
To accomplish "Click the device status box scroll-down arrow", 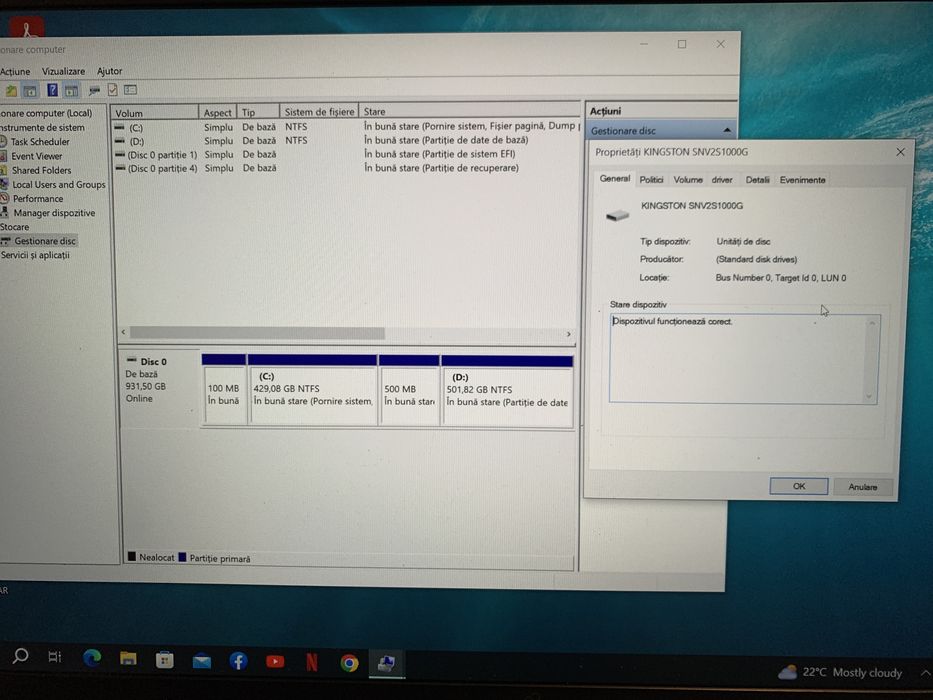I will point(870,396).
